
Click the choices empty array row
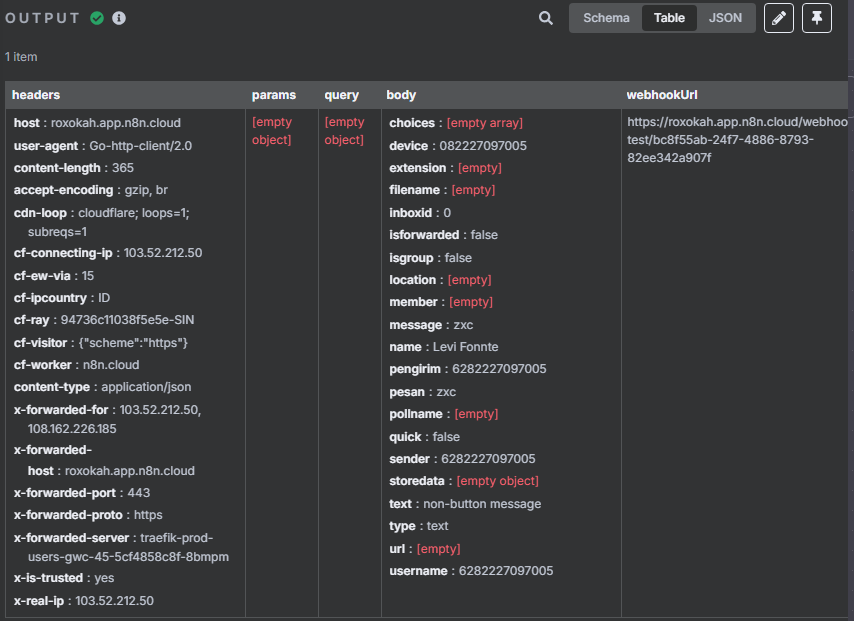pyautogui.click(x=456, y=123)
